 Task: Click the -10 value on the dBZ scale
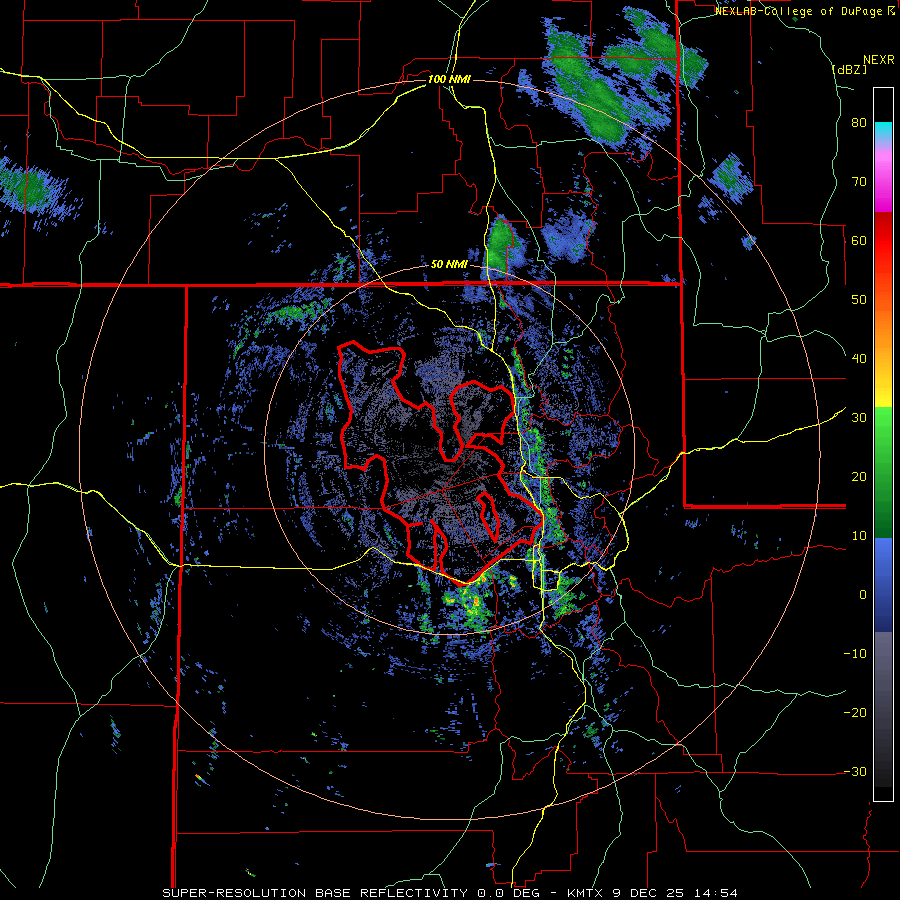pyautogui.click(x=855, y=654)
